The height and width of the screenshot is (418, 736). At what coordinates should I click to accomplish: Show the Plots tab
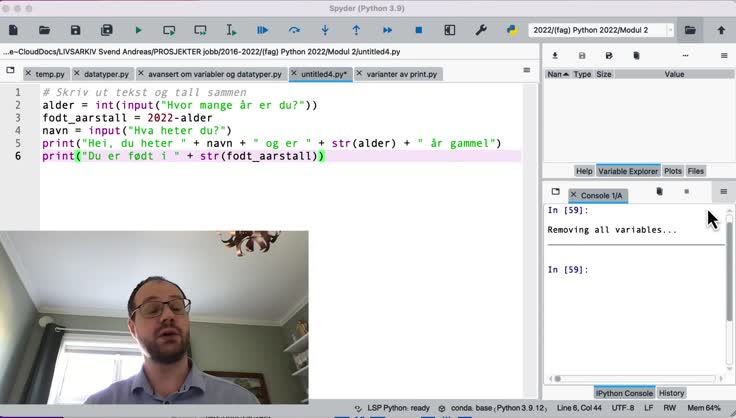[x=673, y=171]
